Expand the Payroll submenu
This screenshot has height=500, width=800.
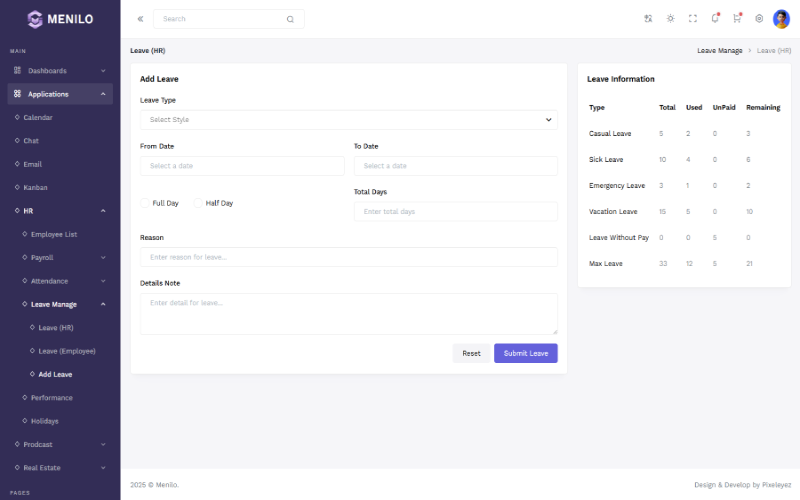pos(64,258)
